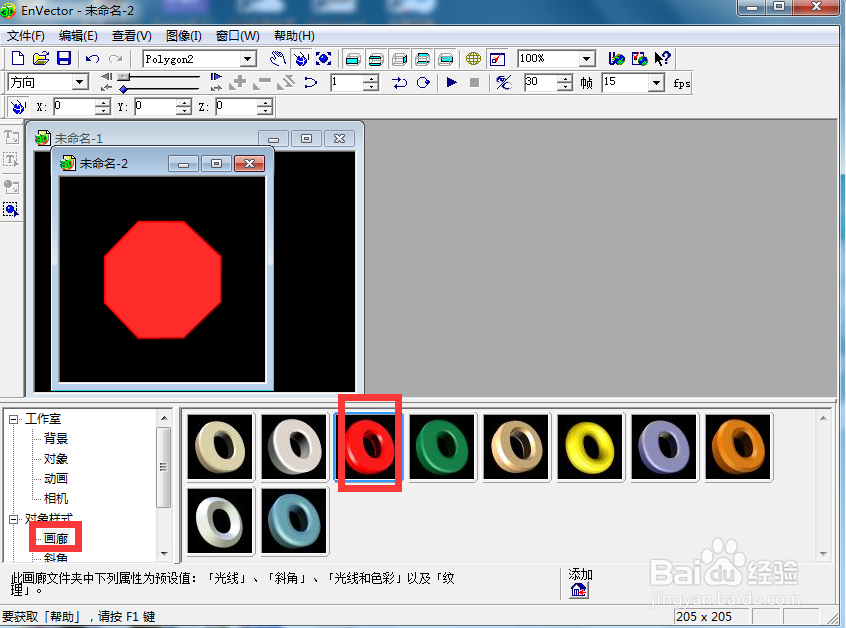Image resolution: width=846 pixels, height=628 pixels.
Task: Toggle the back face button
Action: [x=446, y=59]
